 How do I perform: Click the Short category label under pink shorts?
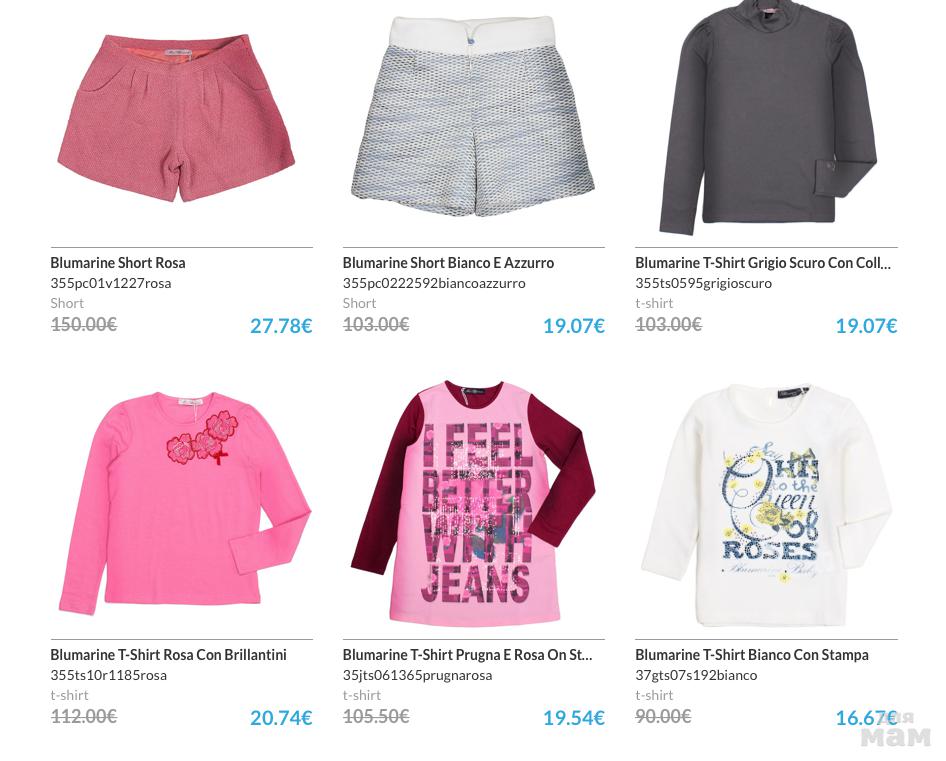coord(67,303)
